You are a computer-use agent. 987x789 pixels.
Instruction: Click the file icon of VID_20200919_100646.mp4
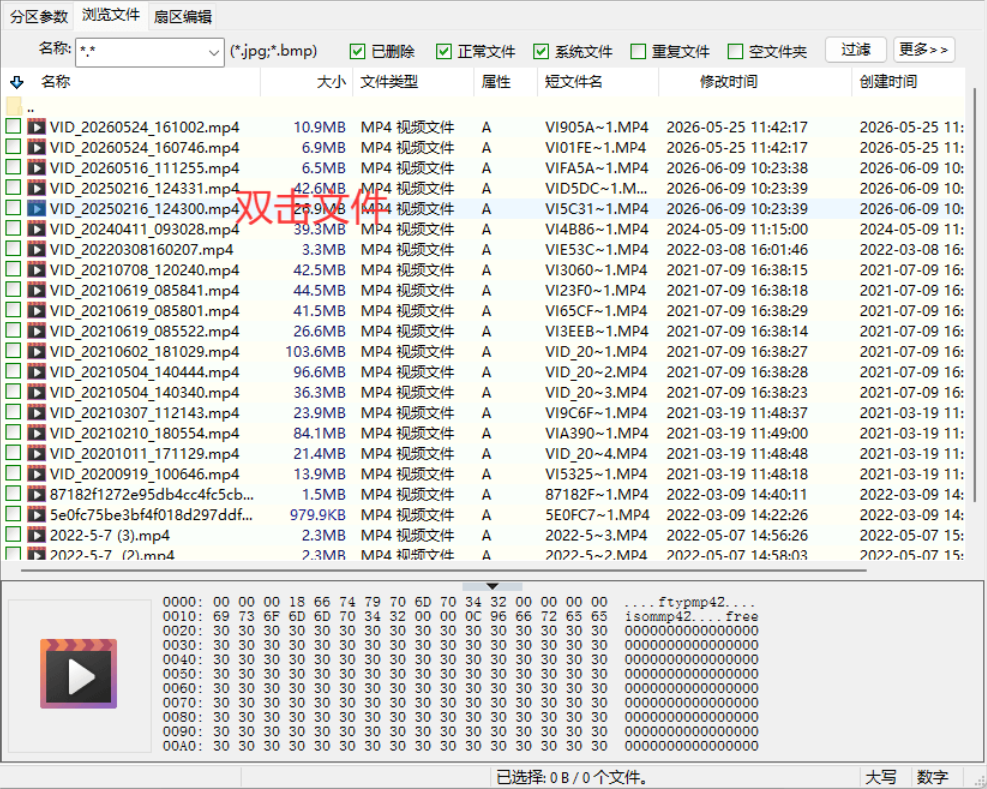click(x=37, y=474)
